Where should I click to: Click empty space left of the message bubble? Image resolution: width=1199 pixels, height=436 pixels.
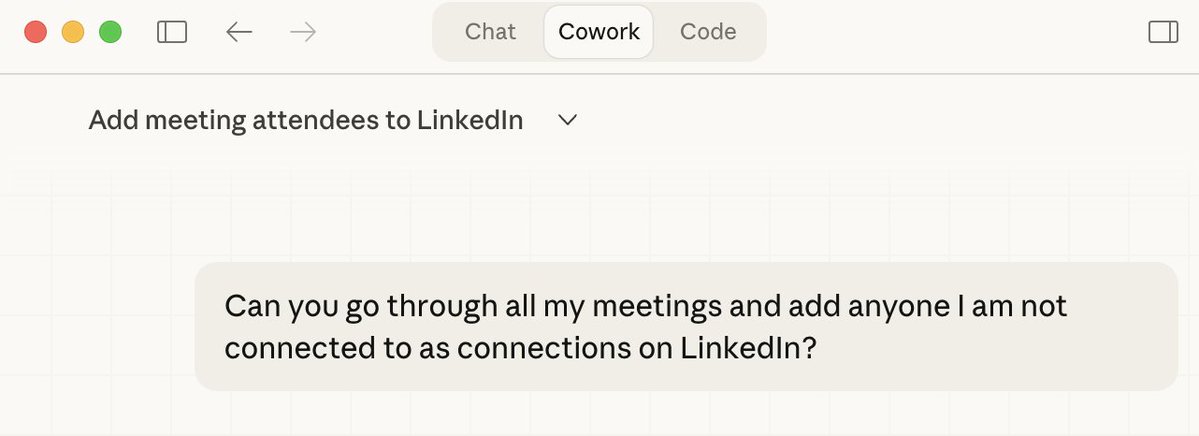(x=100, y=326)
